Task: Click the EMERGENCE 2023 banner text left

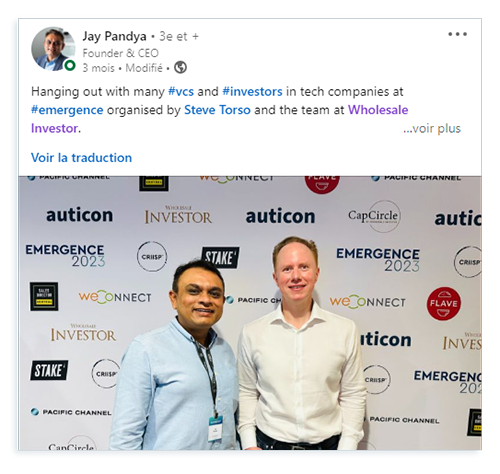Action: [65, 255]
